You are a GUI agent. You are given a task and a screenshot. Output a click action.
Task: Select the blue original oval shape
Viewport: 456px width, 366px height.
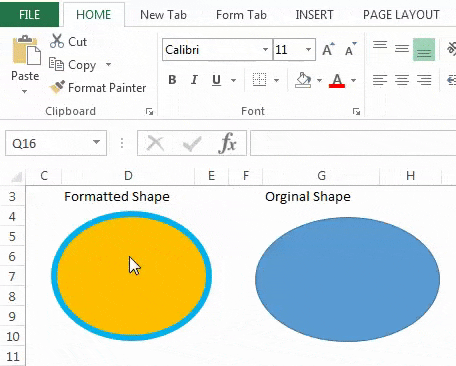(x=347, y=279)
